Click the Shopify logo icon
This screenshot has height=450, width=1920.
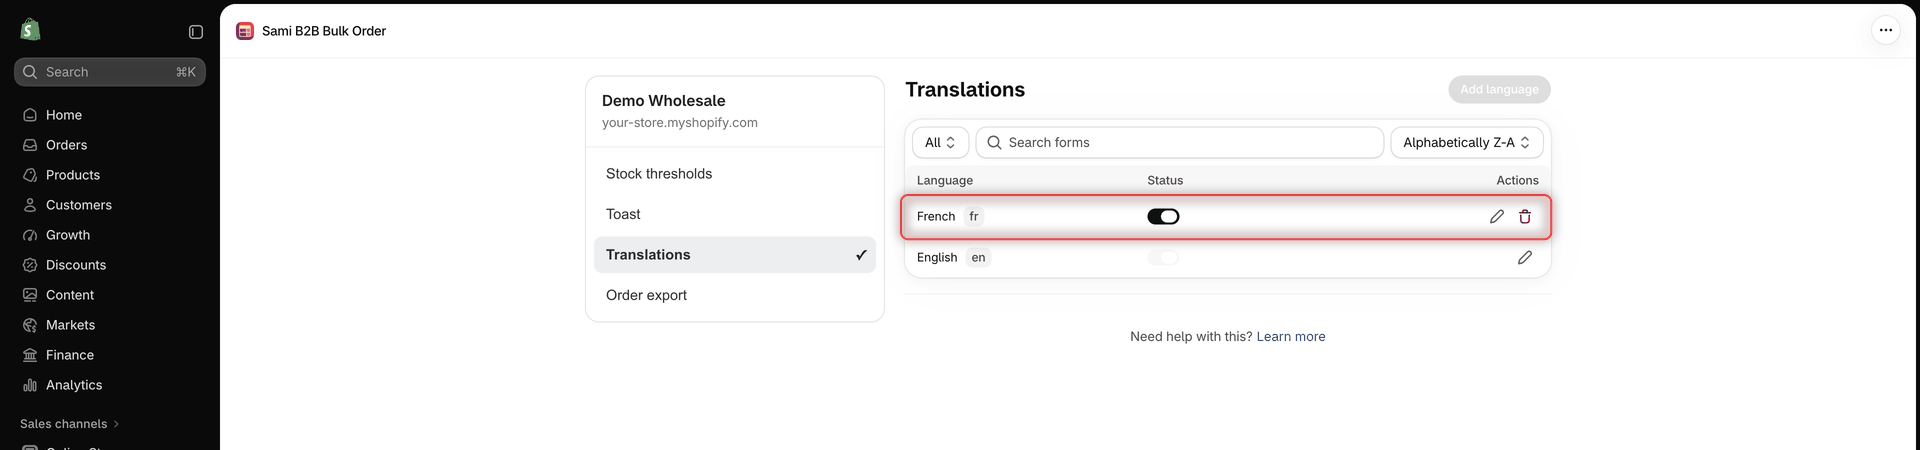click(x=30, y=30)
